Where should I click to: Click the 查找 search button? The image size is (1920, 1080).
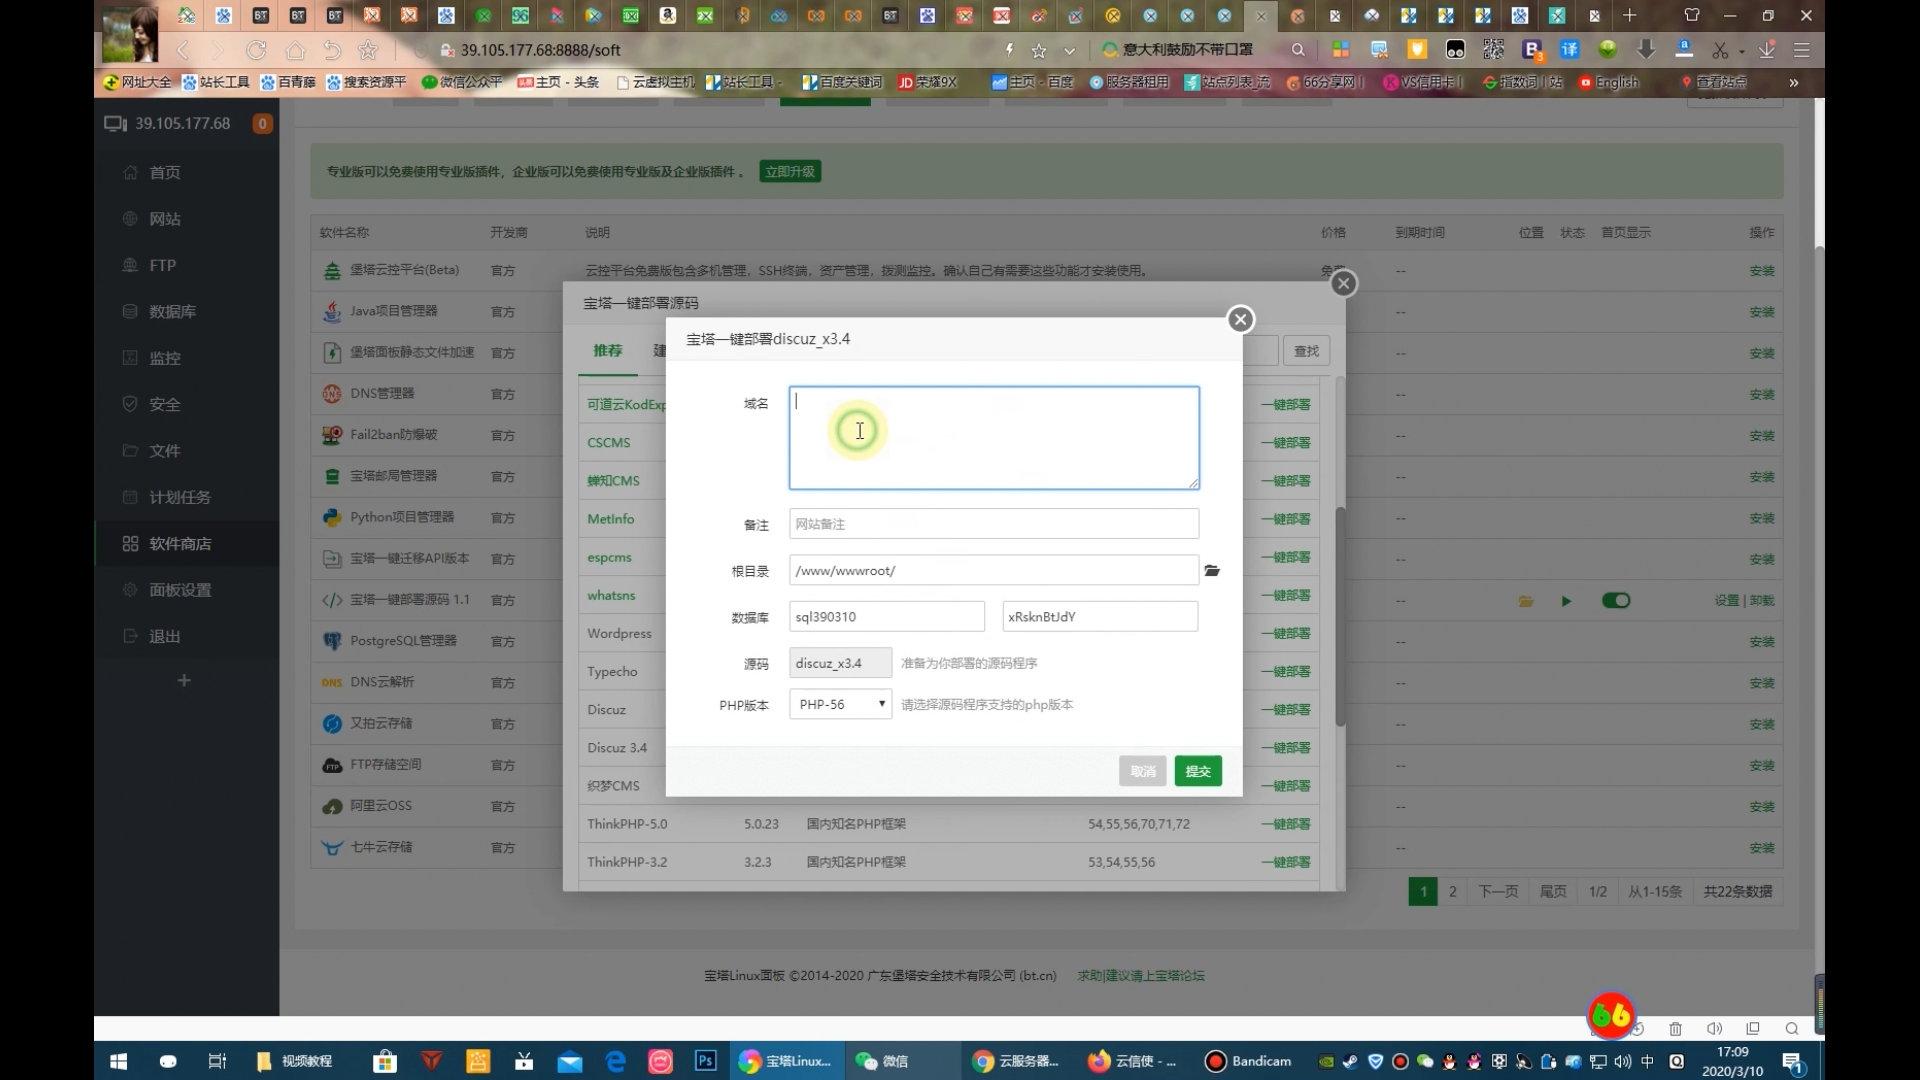click(1306, 351)
